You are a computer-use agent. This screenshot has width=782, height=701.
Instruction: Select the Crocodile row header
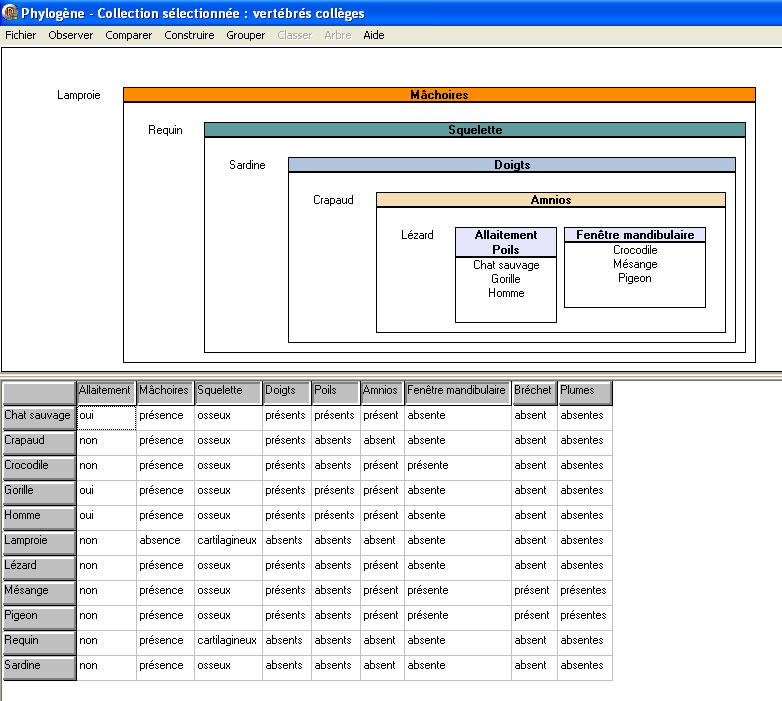click(38, 466)
